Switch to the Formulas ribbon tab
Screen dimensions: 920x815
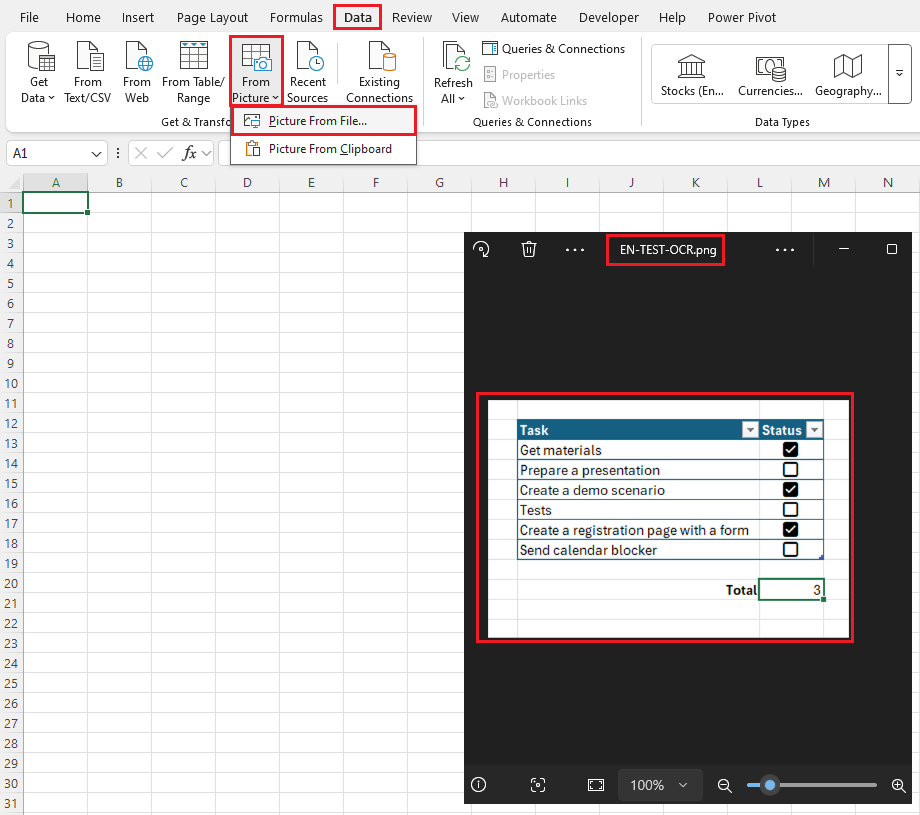(296, 17)
